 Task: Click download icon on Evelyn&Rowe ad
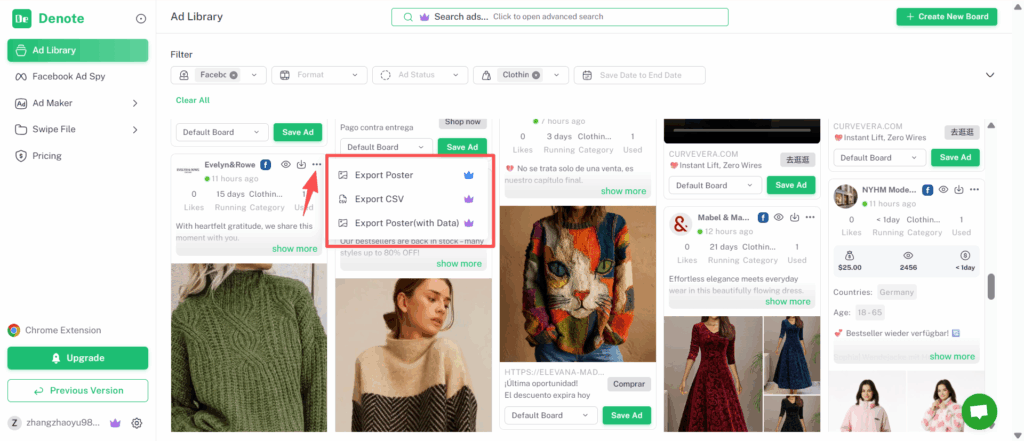[x=301, y=165]
